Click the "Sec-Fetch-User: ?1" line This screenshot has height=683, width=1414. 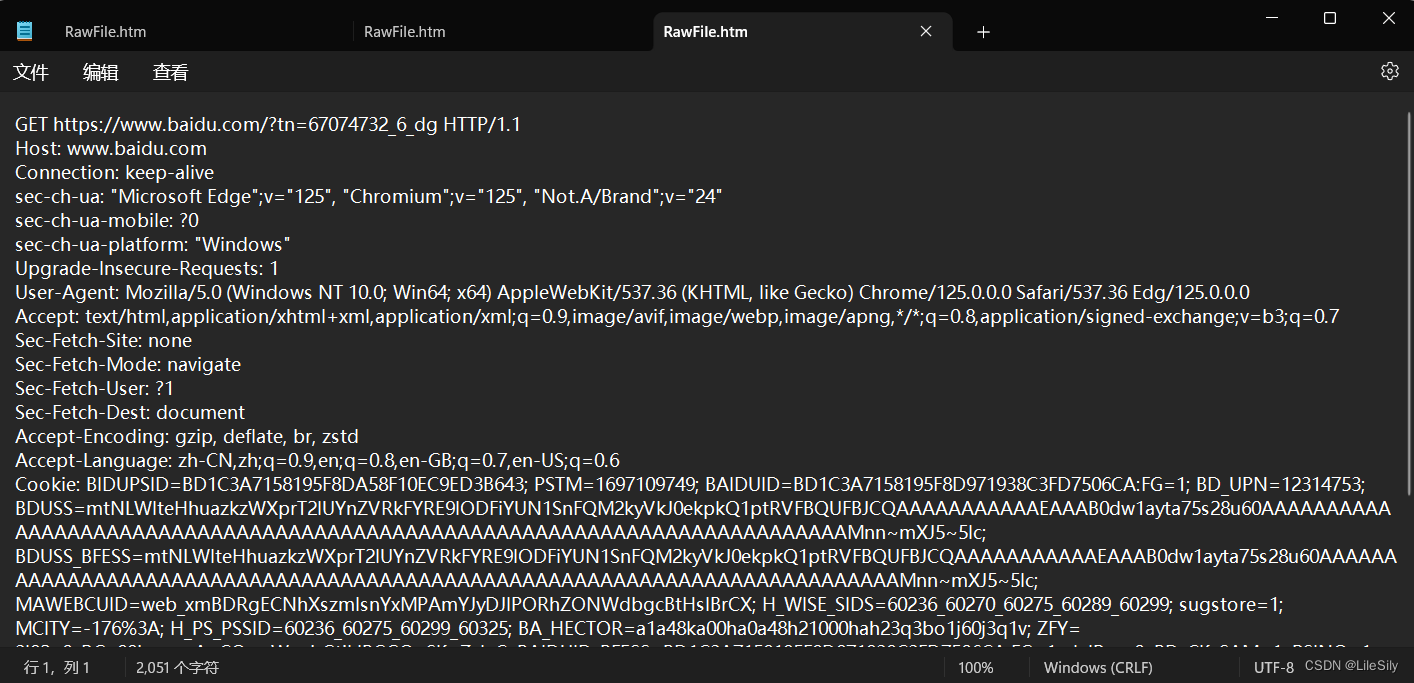94,389
